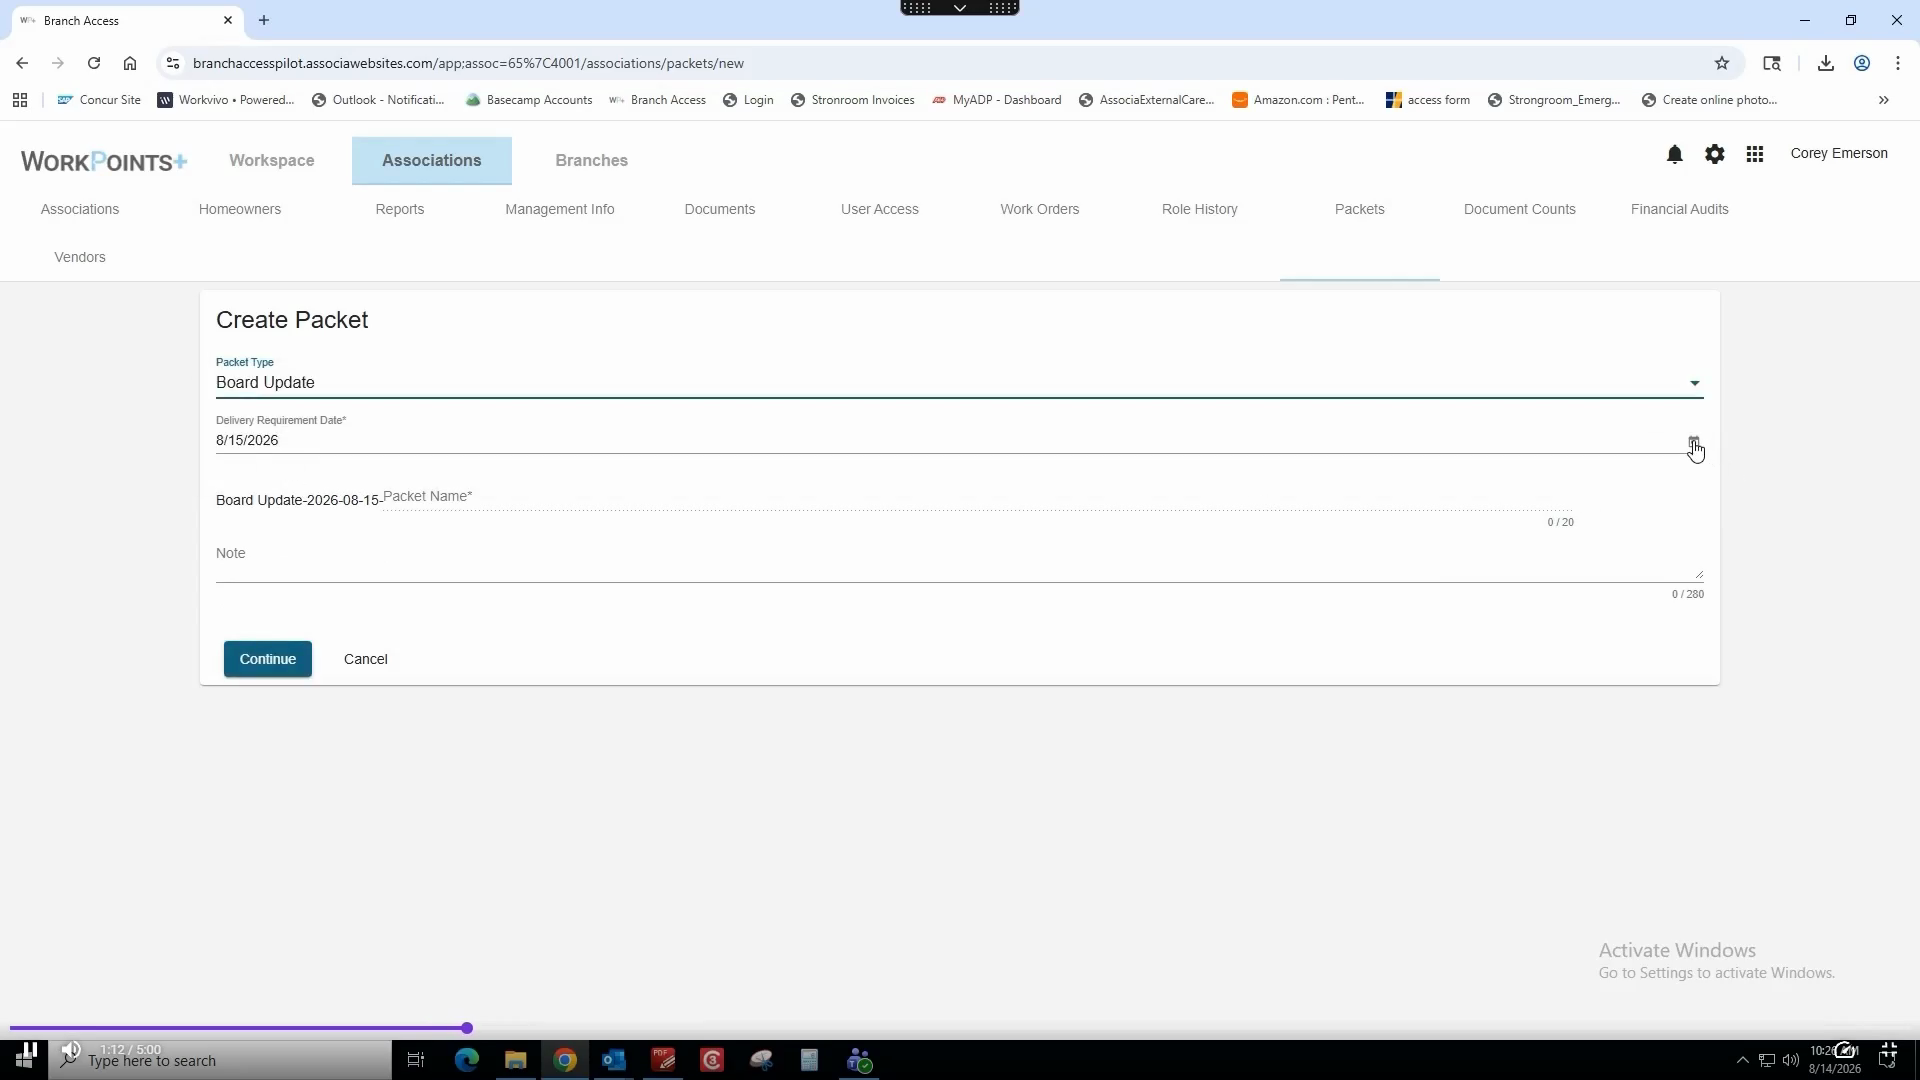Expand the Packet Type dropdown
This screenshot has height=1080, width=1920.
click(x=959, y=383)
